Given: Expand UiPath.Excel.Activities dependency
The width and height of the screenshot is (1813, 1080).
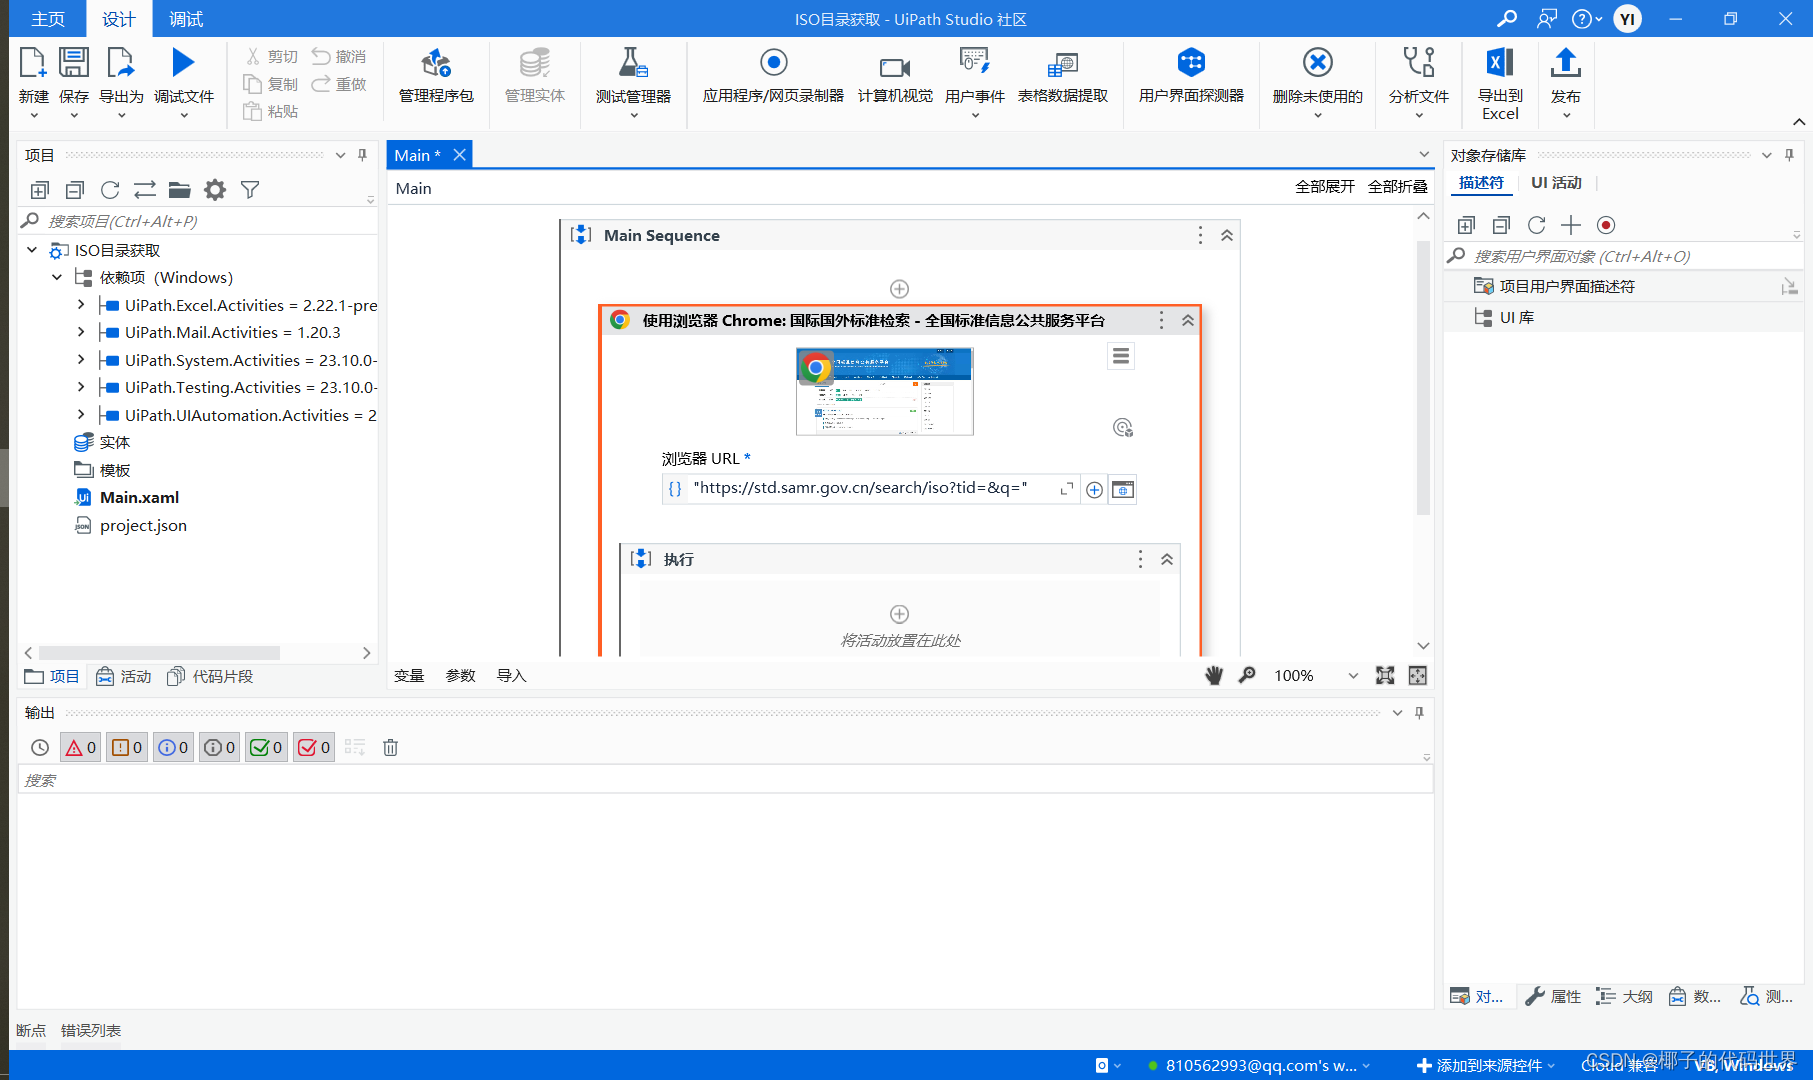Looking at the screenshot, I should pos(81,305).
